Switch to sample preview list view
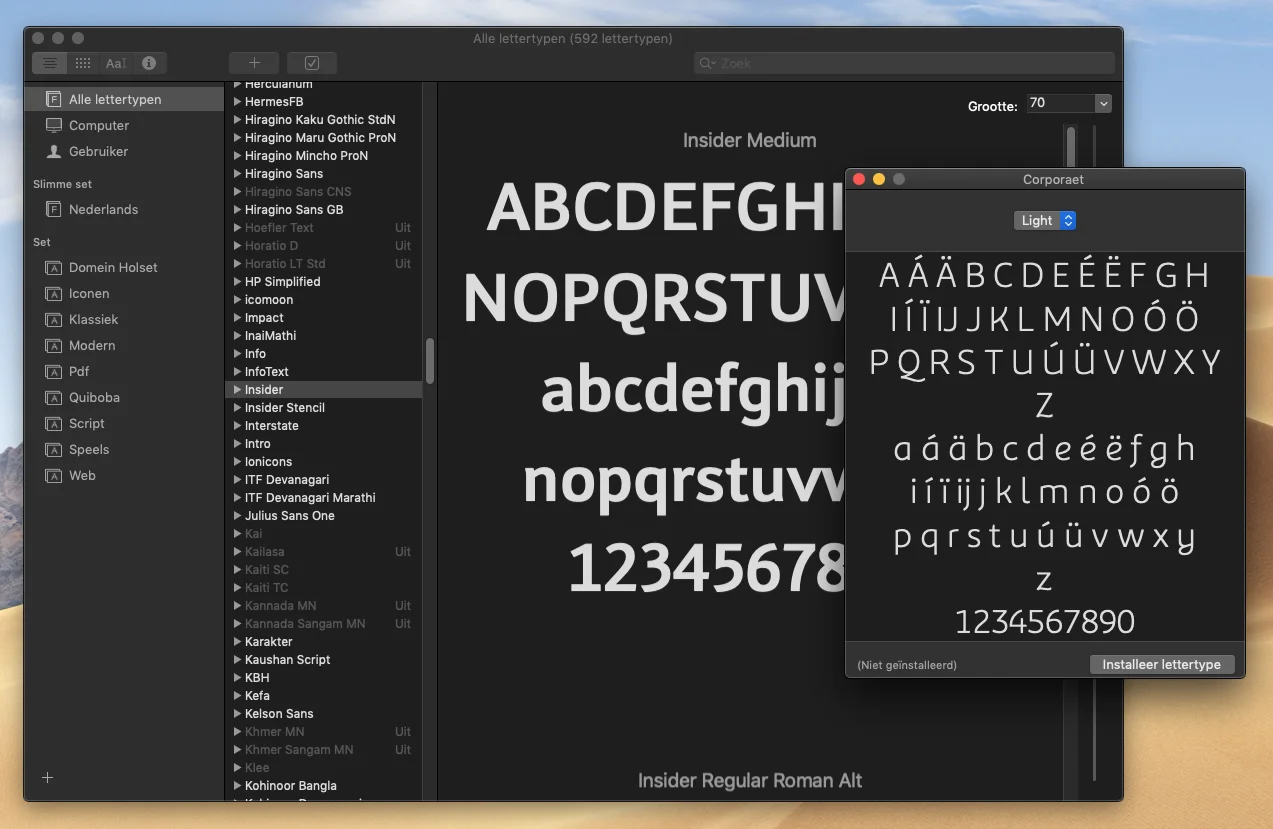Viewport: 1273px width, 829px height. click(x=50, y=63)
